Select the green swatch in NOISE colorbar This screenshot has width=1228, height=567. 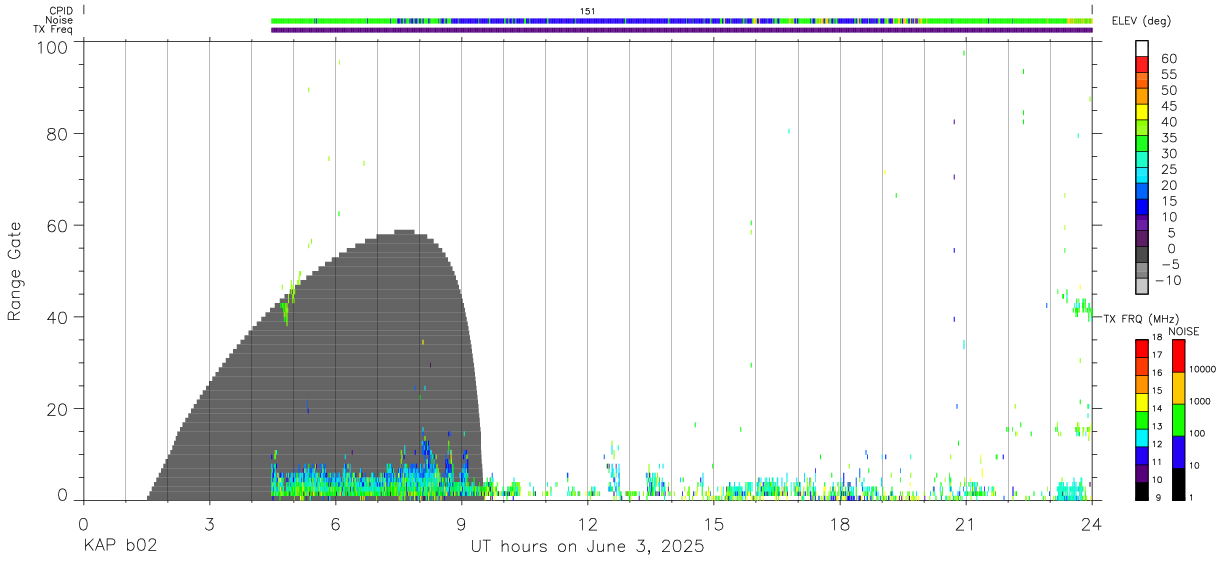[1178, 420]
